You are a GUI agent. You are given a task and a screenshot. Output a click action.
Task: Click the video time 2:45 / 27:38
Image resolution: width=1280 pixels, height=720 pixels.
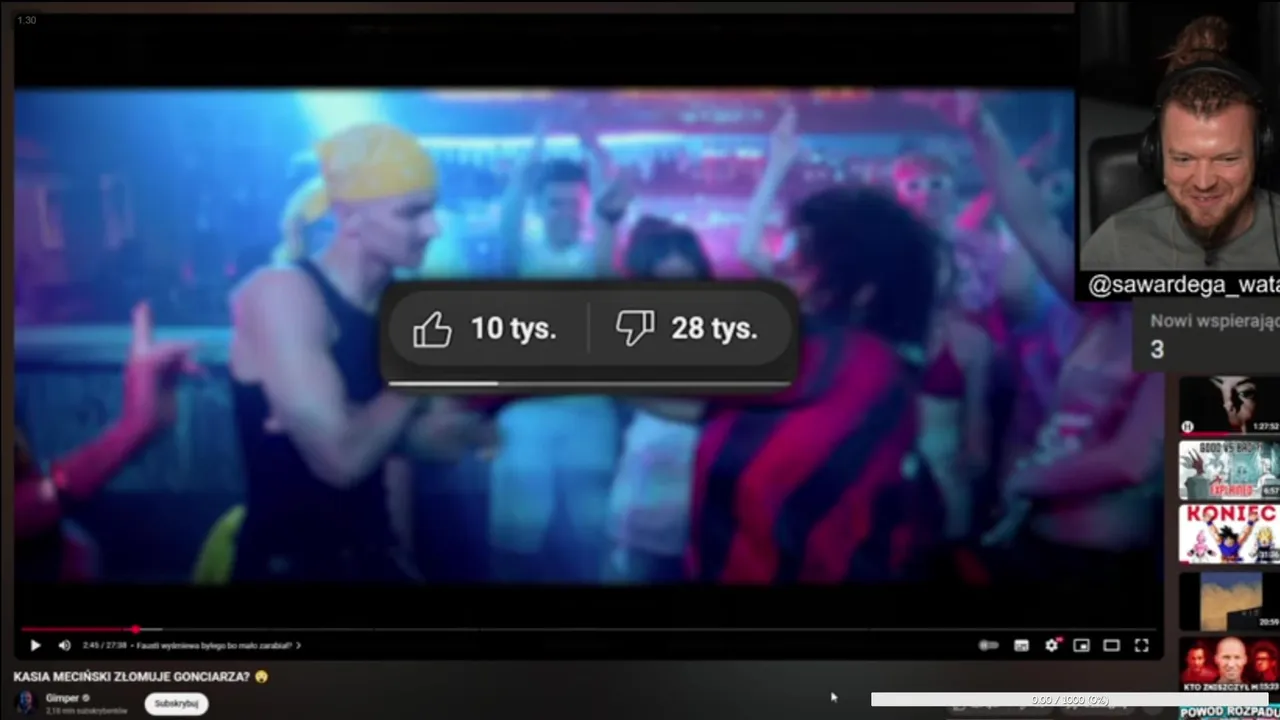(105, 646)
